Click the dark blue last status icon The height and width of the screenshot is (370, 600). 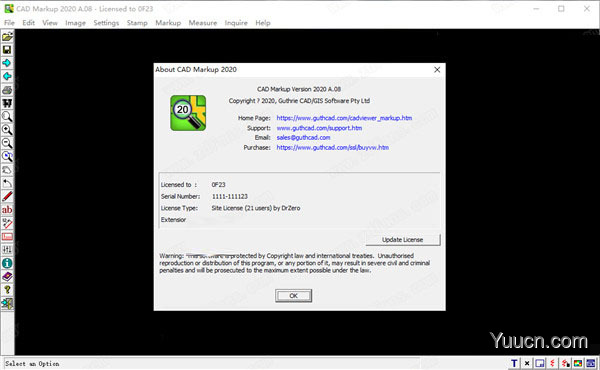591,363
